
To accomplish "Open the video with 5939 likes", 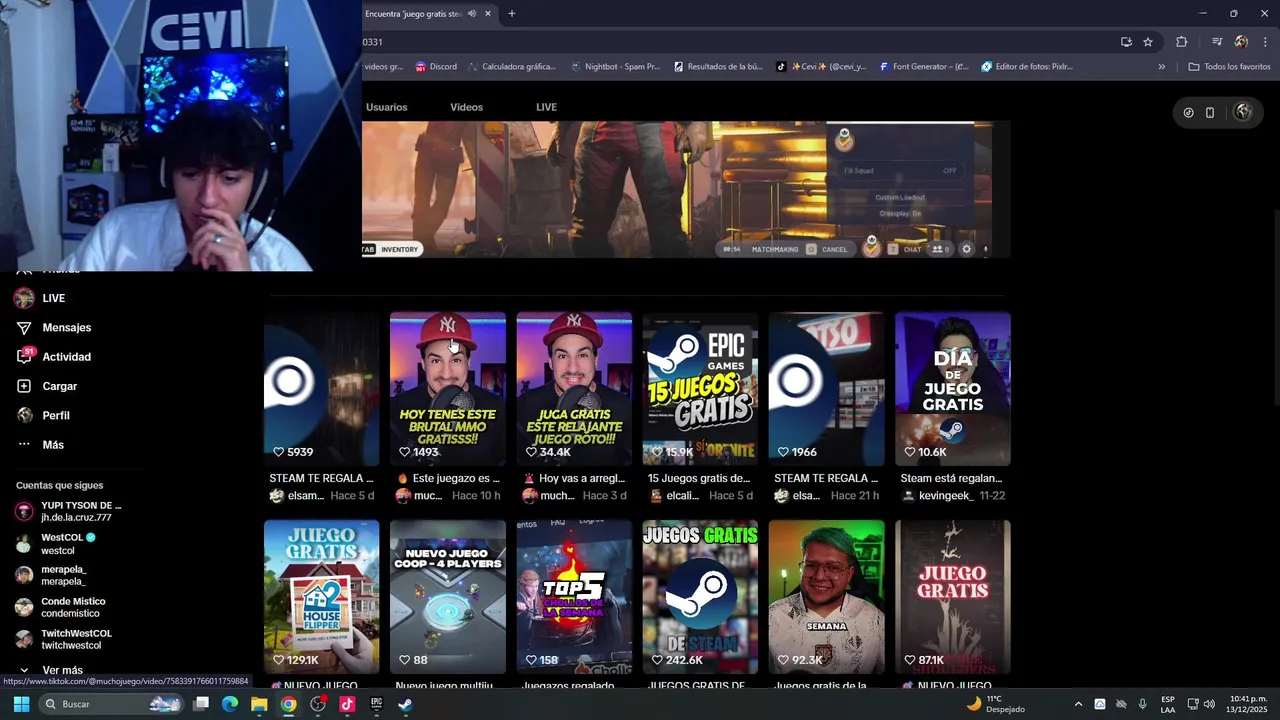I will [322, 389].
